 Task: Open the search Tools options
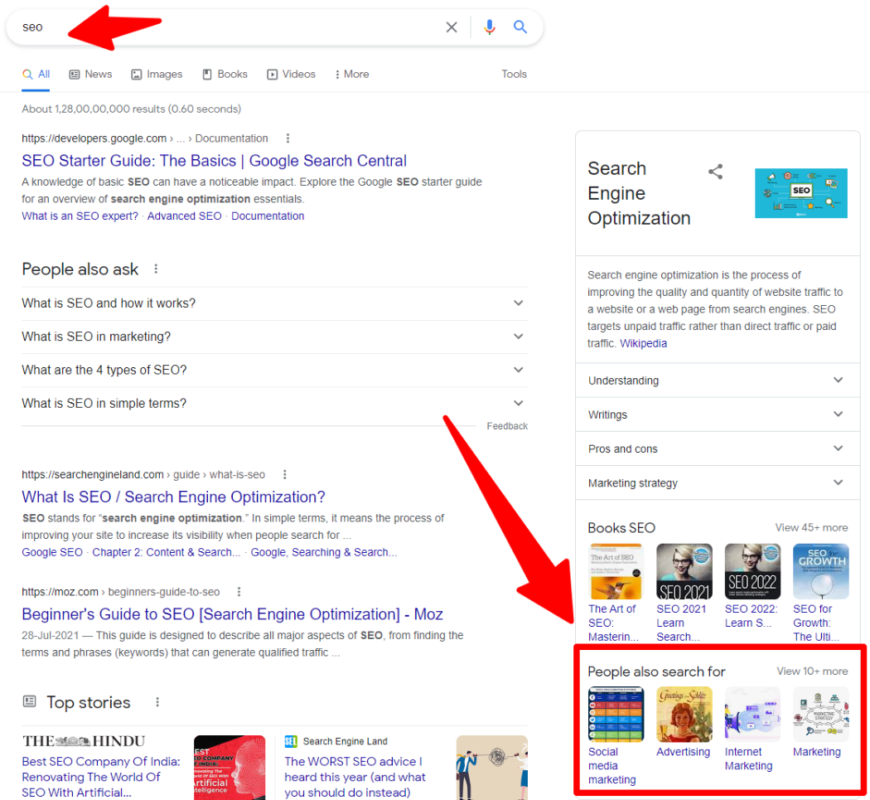coord(514,74)
